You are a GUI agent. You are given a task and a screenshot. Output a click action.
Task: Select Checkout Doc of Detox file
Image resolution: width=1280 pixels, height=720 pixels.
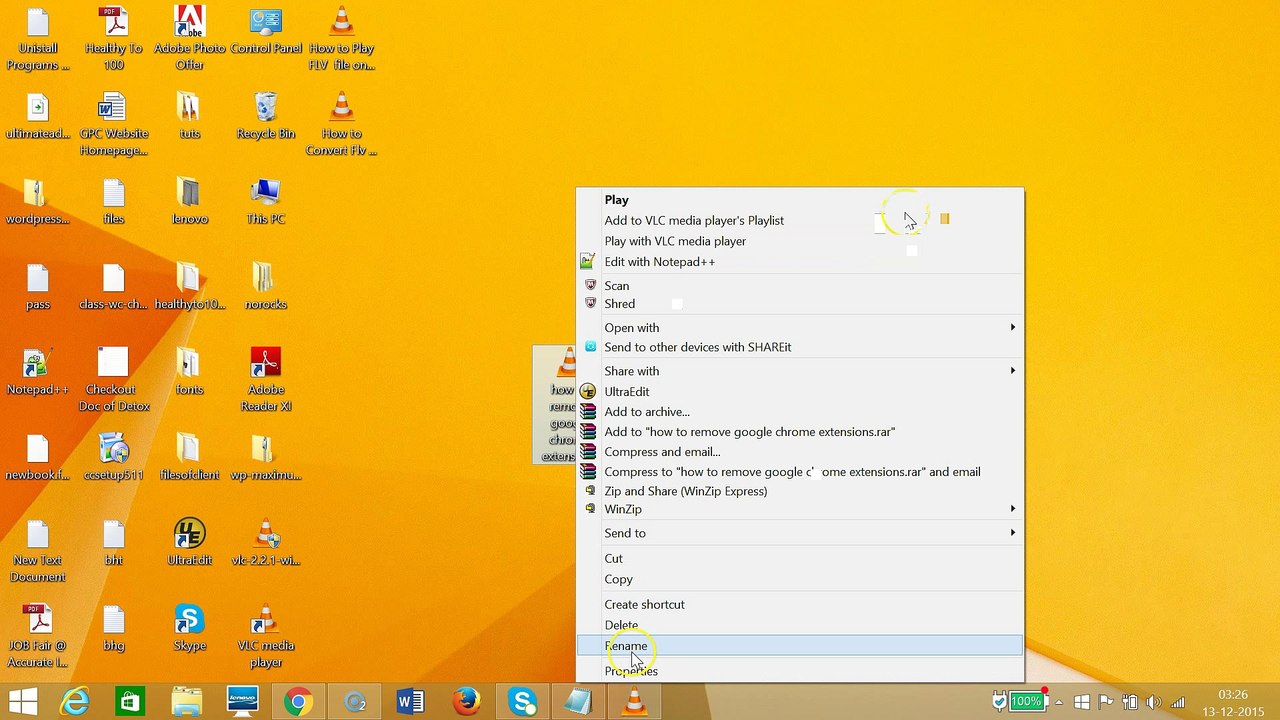click(x=113, y=380)
